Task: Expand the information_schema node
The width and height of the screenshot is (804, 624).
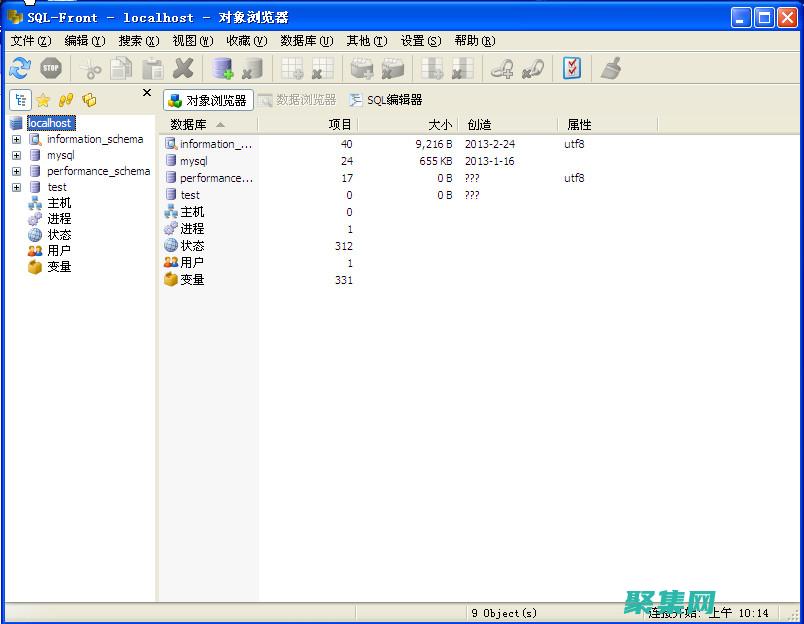Action: [16, 139]
